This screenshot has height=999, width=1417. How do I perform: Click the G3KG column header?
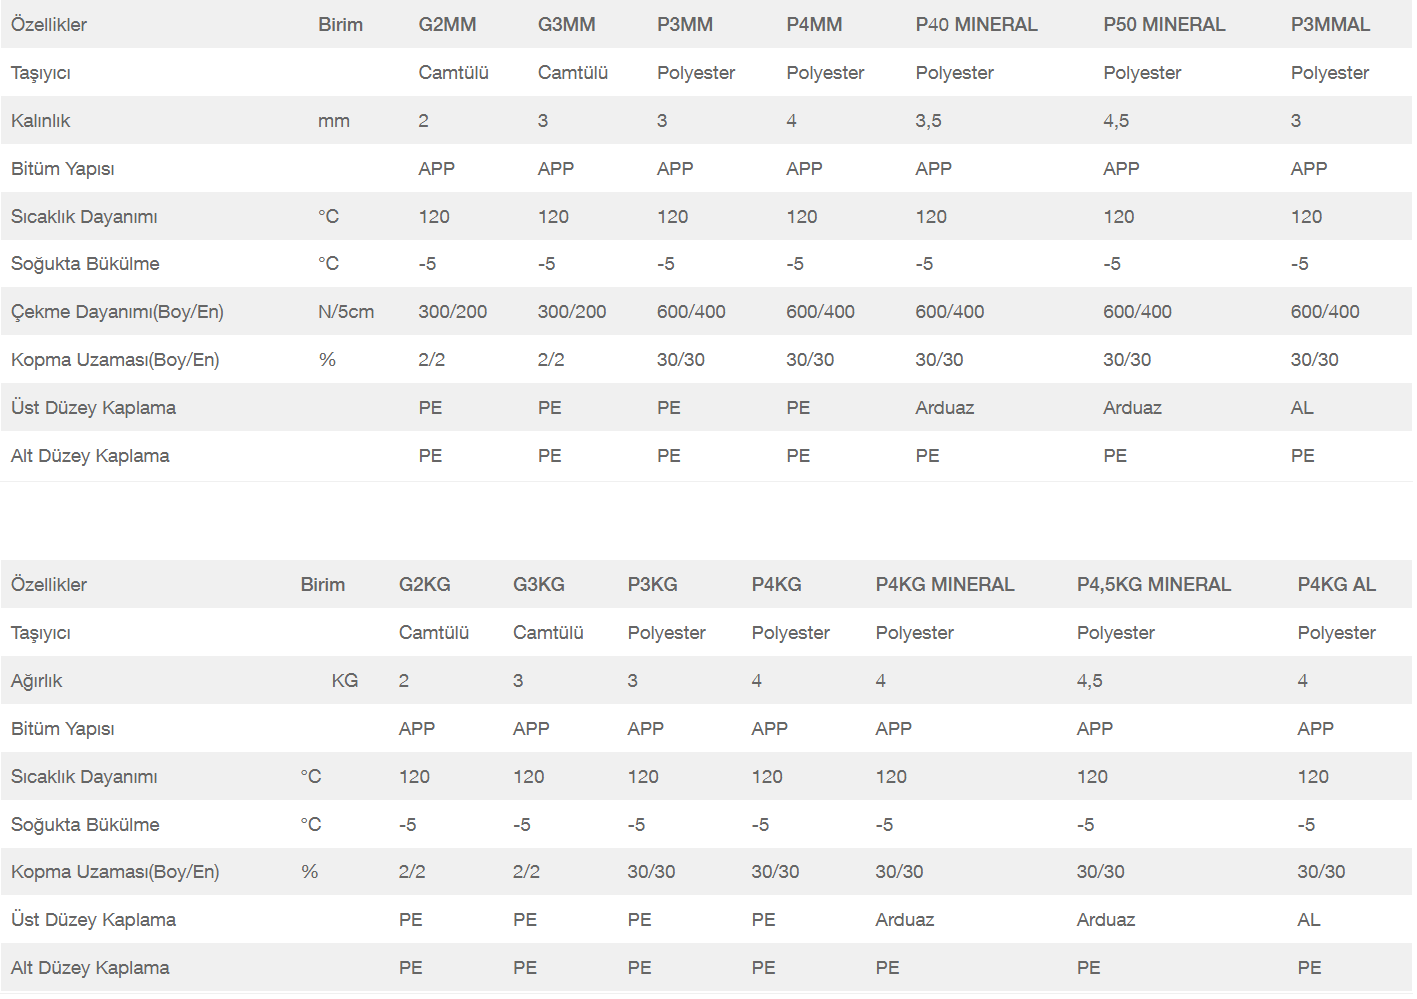click(x=539, y=585)
